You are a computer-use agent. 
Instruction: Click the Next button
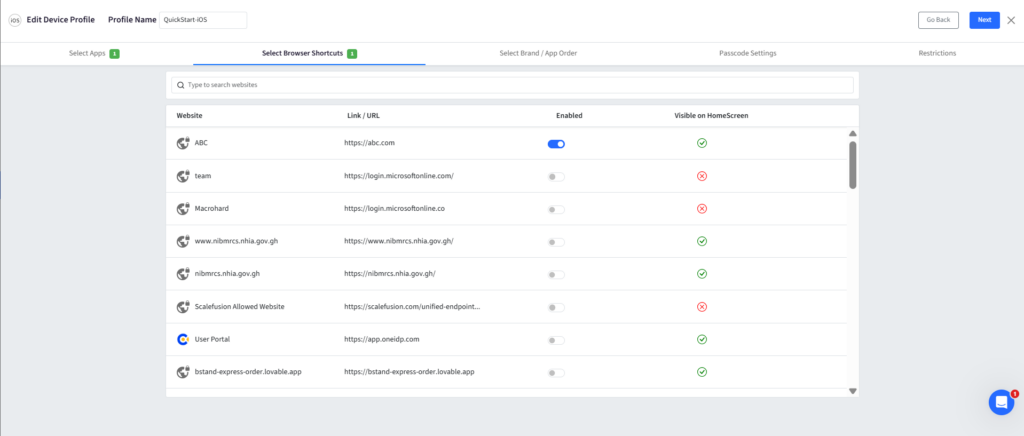coord(984,20)
